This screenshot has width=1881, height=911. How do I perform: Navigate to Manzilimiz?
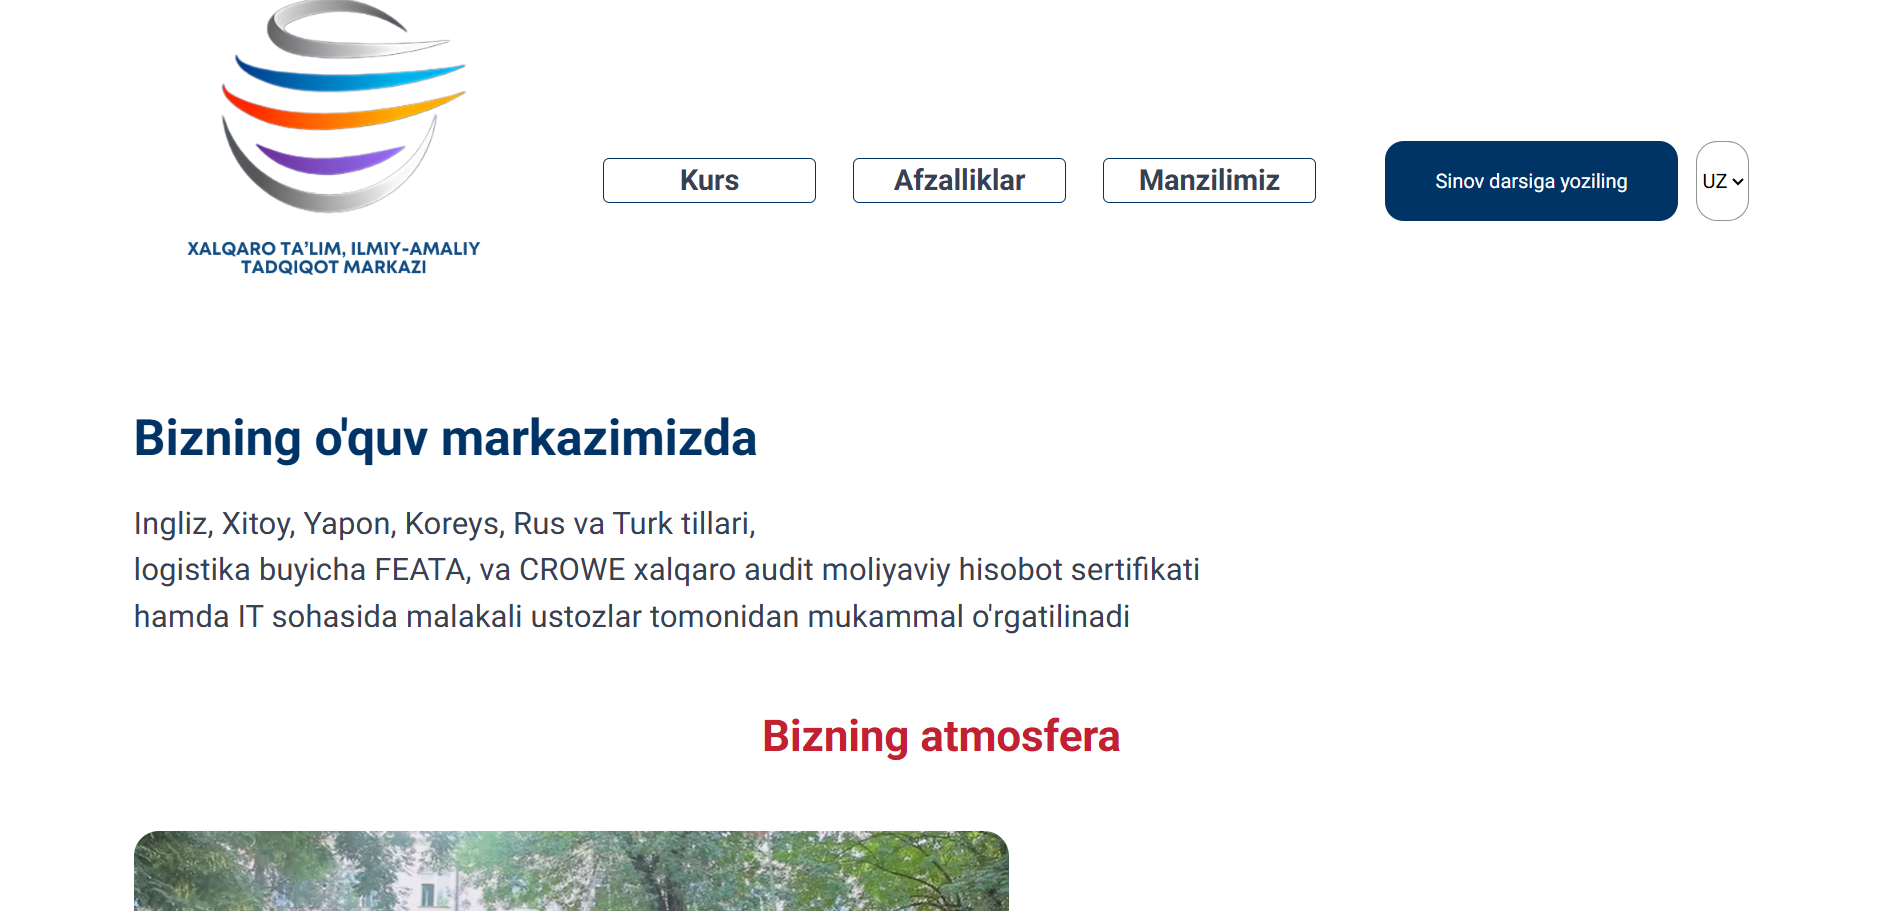tap(1209, 180)
